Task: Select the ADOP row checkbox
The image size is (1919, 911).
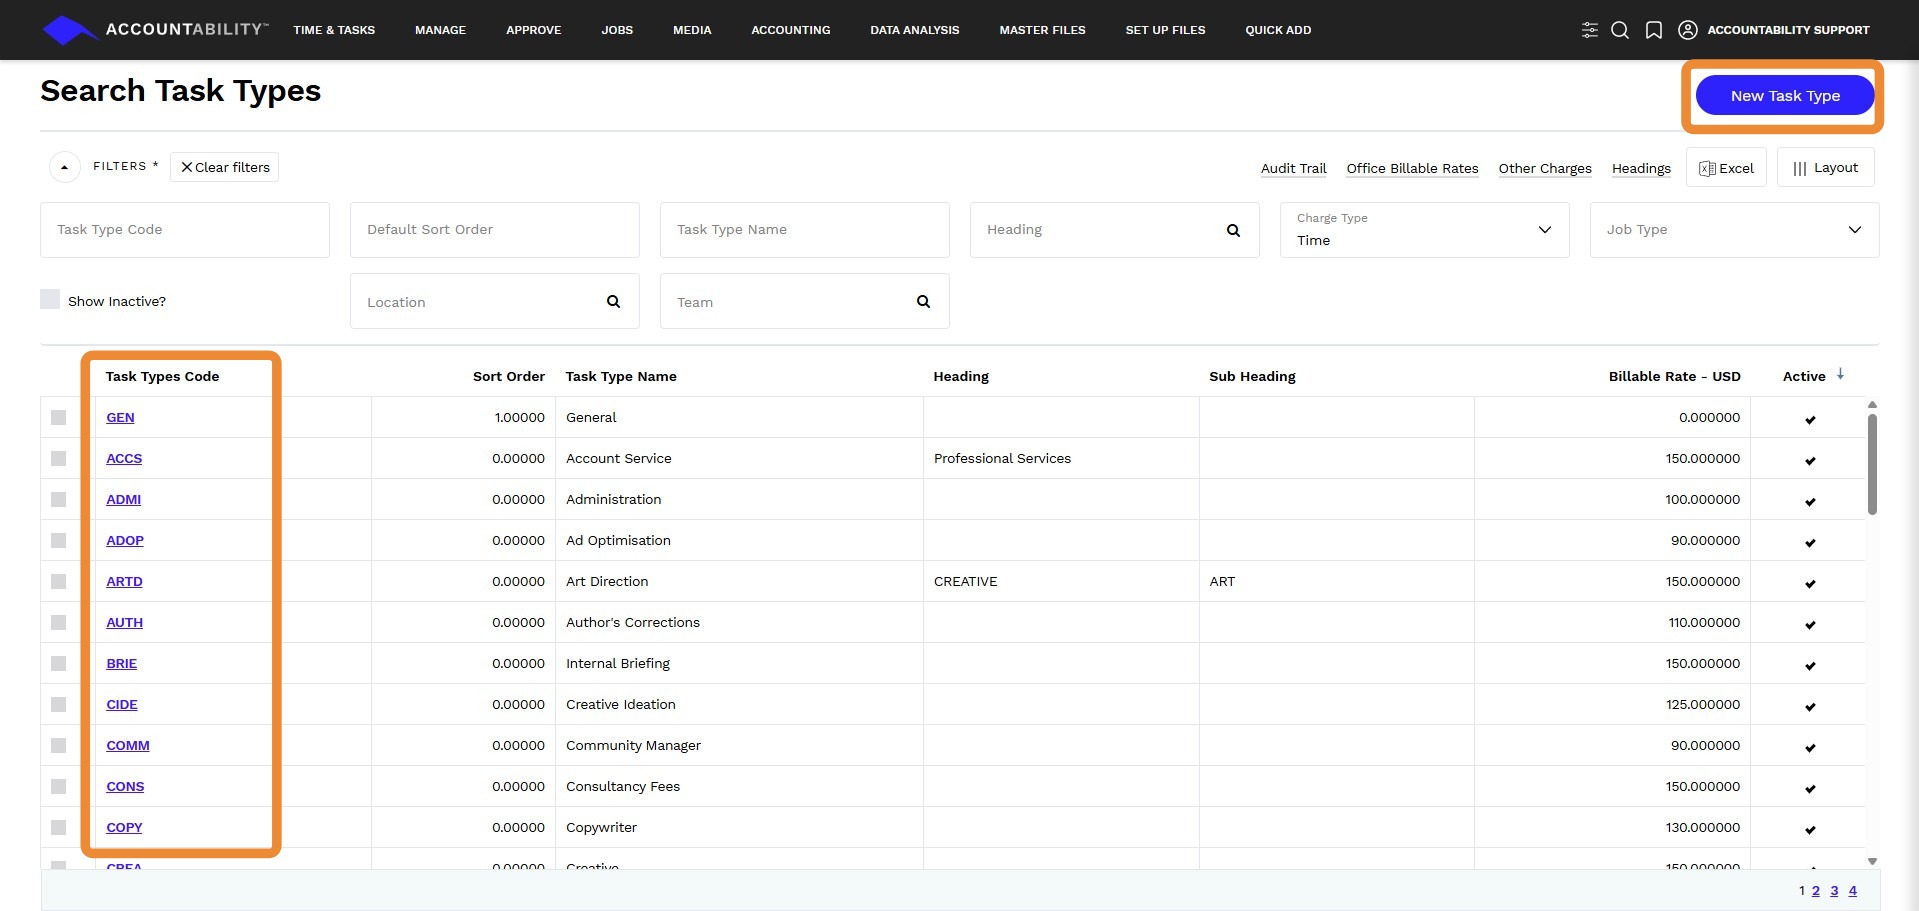Action: click(x=59, y=540)
